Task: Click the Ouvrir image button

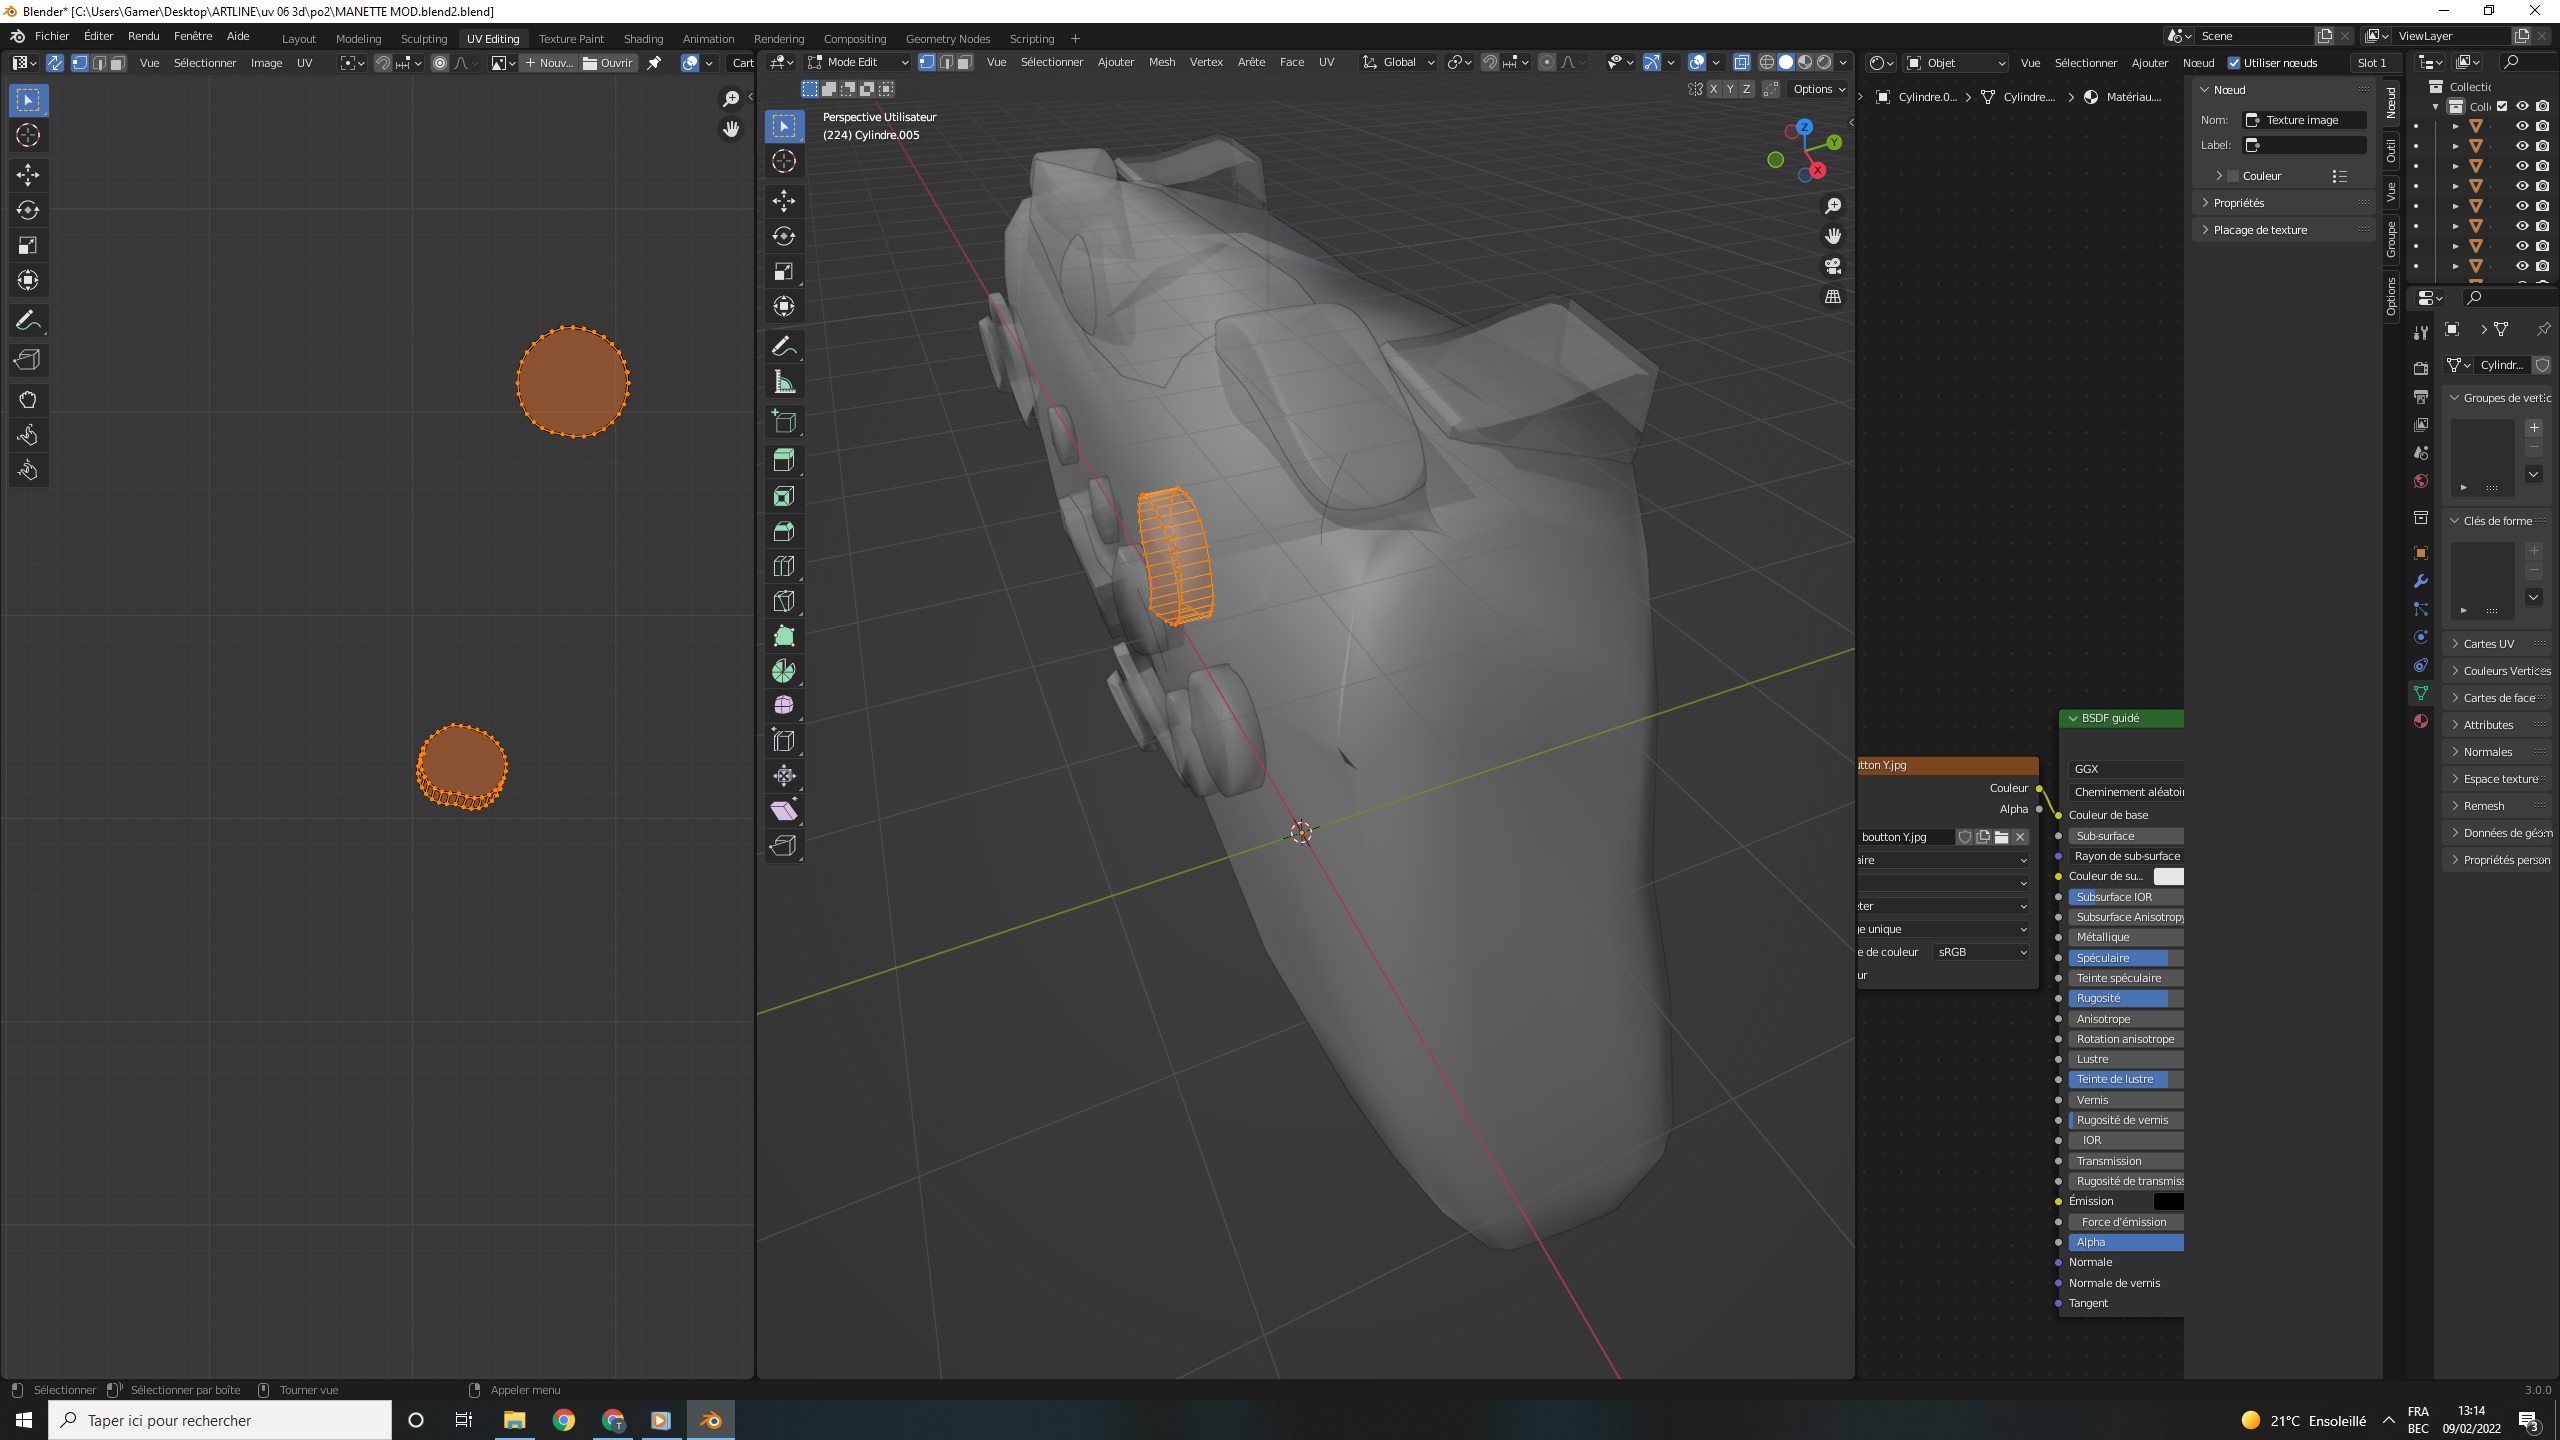Action: click(x=608, y=63)
